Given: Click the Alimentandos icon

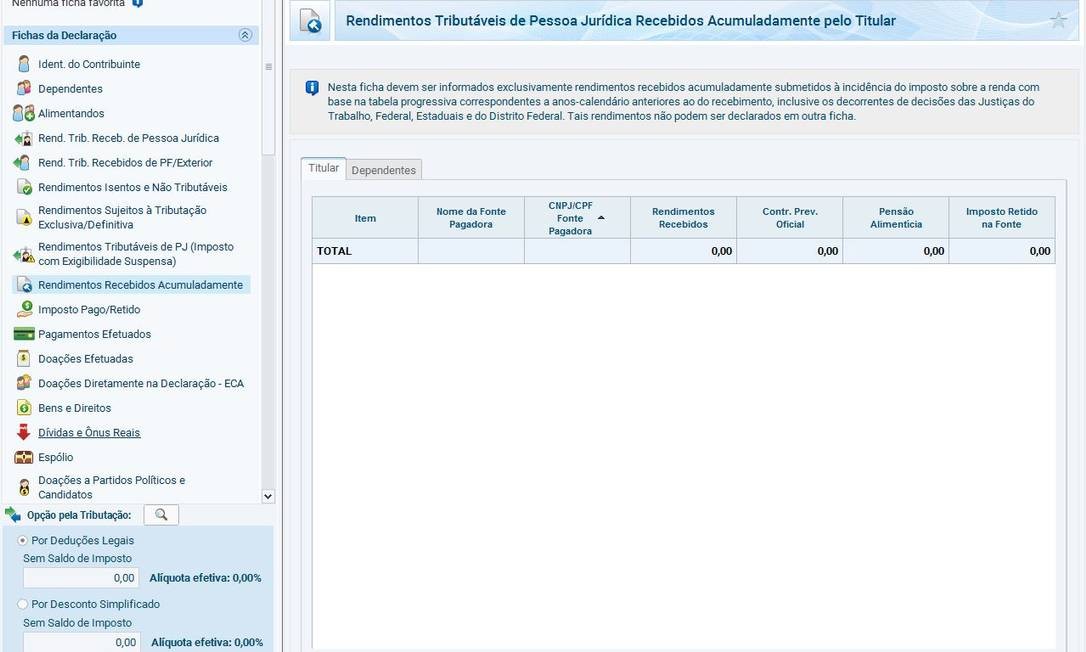Looking at the screenshot, I should point(24,114).
